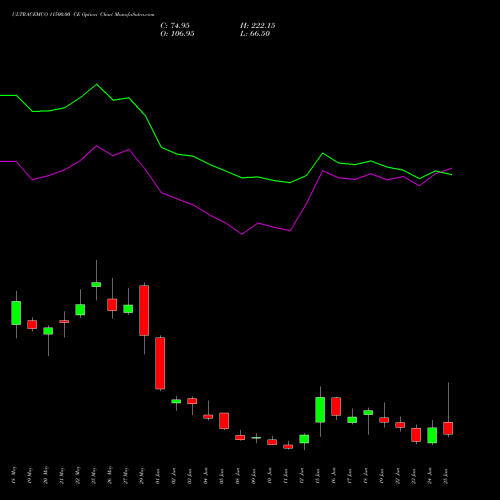Click the 26 May date label
Image resolution: width=500 pixels, height=500 pixels.
click(110, 475)
